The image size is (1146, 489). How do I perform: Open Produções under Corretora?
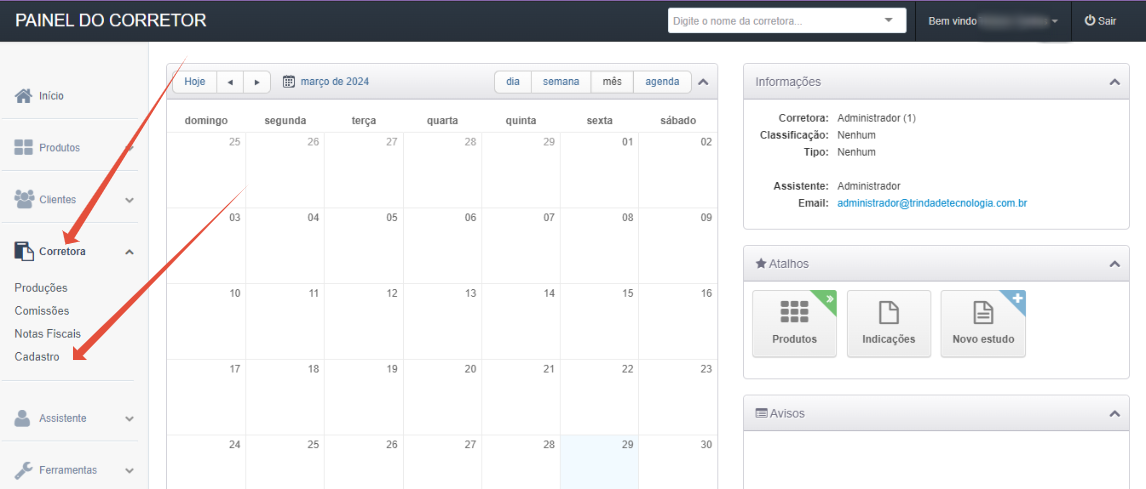(41, 288)
